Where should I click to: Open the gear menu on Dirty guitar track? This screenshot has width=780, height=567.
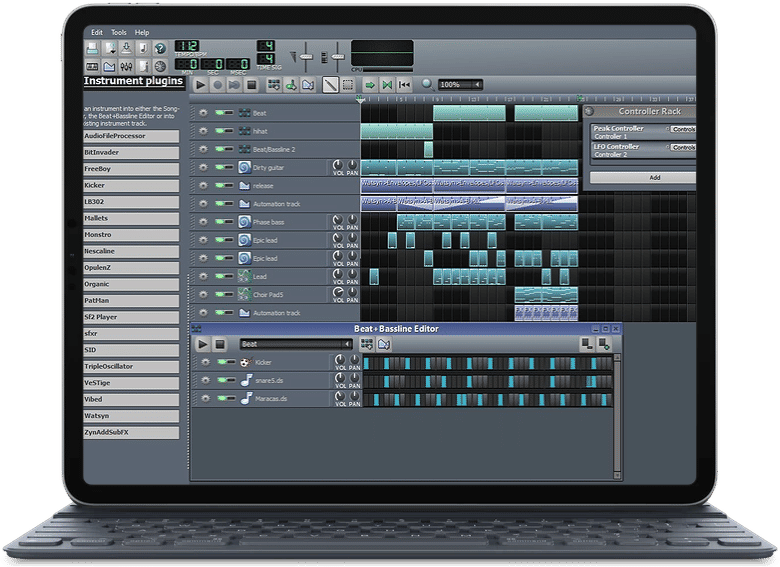click(x=203, y=167)
